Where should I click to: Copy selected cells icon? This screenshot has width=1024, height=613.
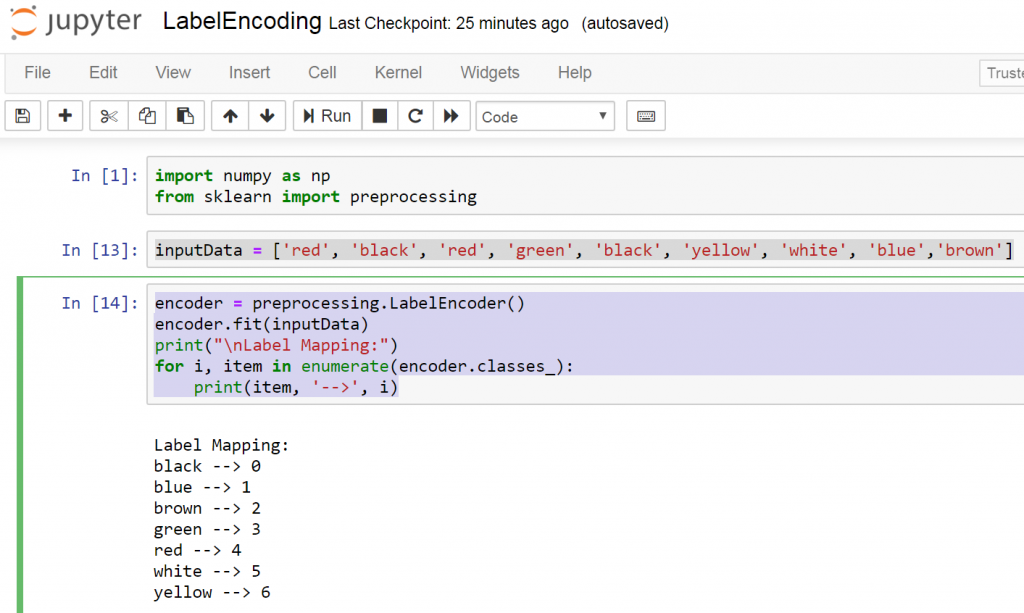[147, 116]
